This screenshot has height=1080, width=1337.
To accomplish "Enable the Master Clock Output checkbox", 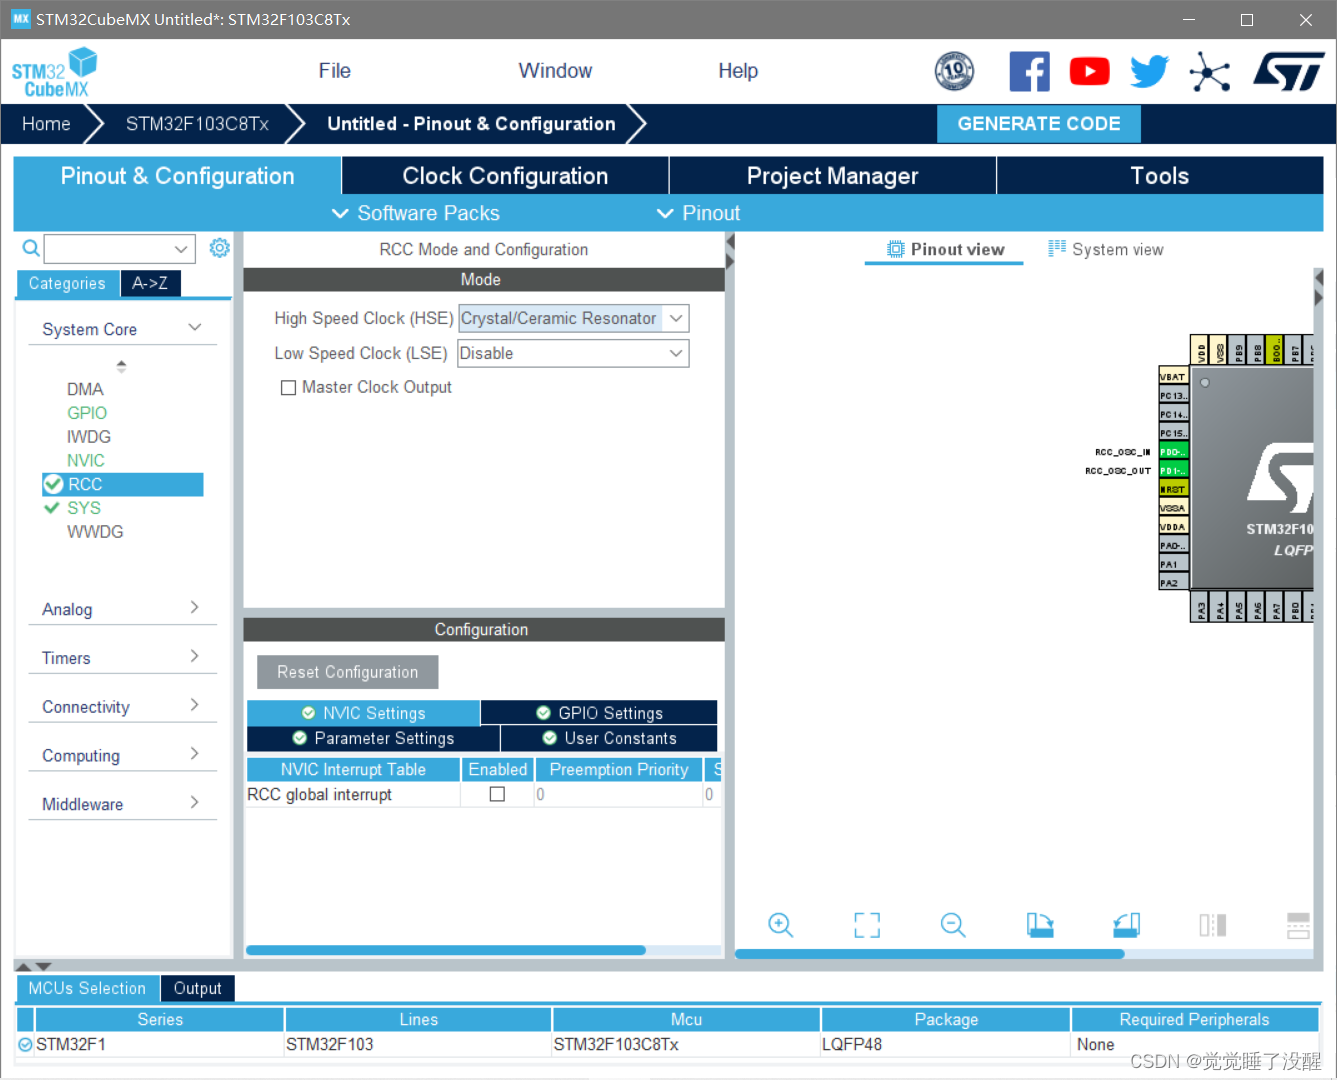I will pos(289,388).
